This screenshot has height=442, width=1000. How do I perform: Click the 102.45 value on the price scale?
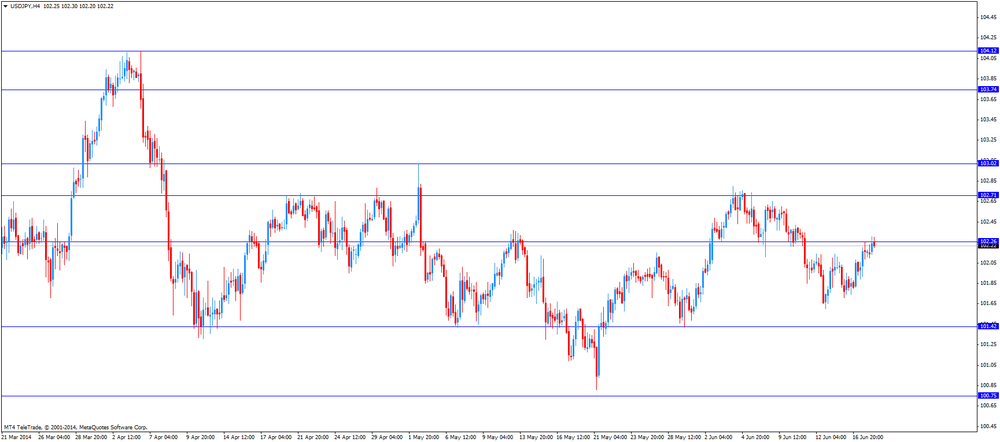[x=988, y=221]
